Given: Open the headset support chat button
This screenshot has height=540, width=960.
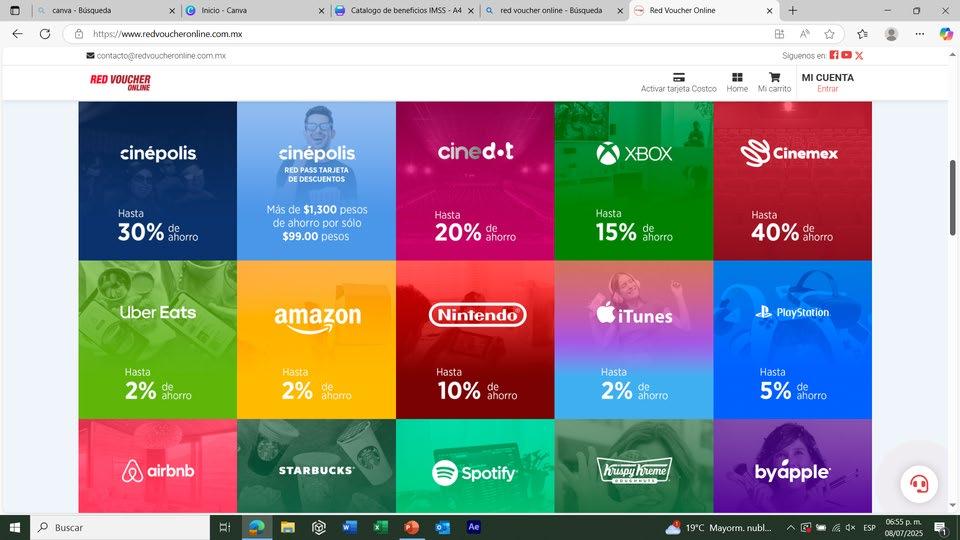Looking at the screenshot, I should 919,484.
